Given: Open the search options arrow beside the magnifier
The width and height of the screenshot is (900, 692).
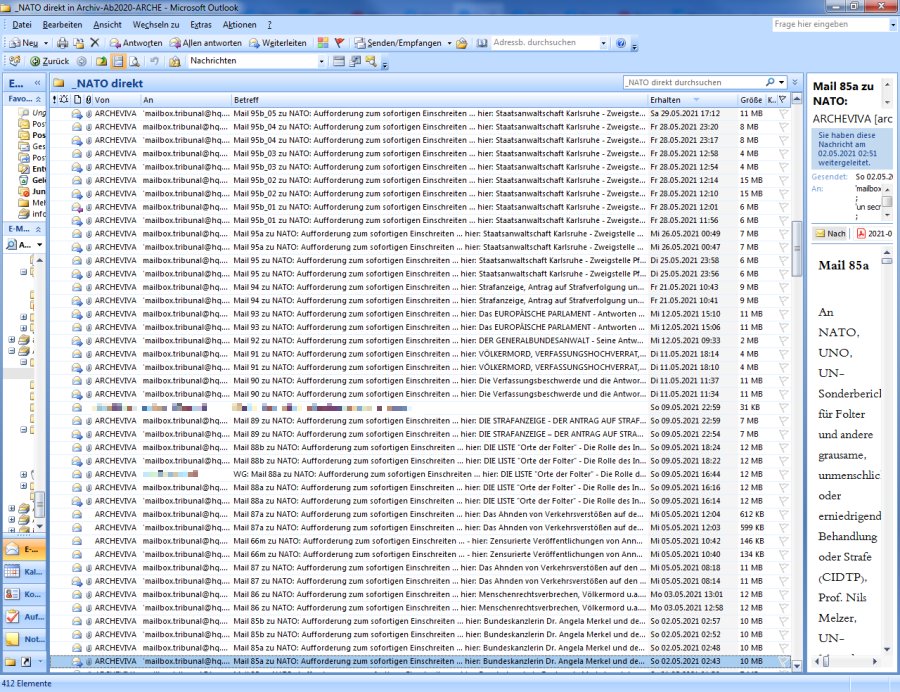Looking at the screenshot, I should point(781,82).
